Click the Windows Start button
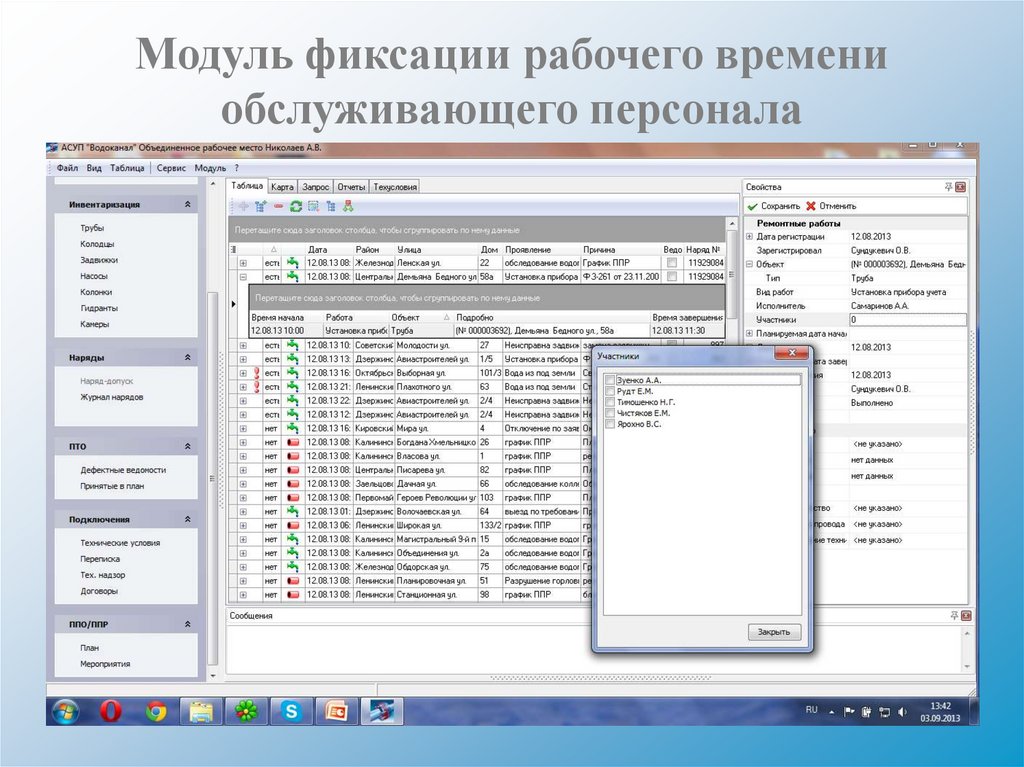 pyautogui.click(x=65, y=711)
